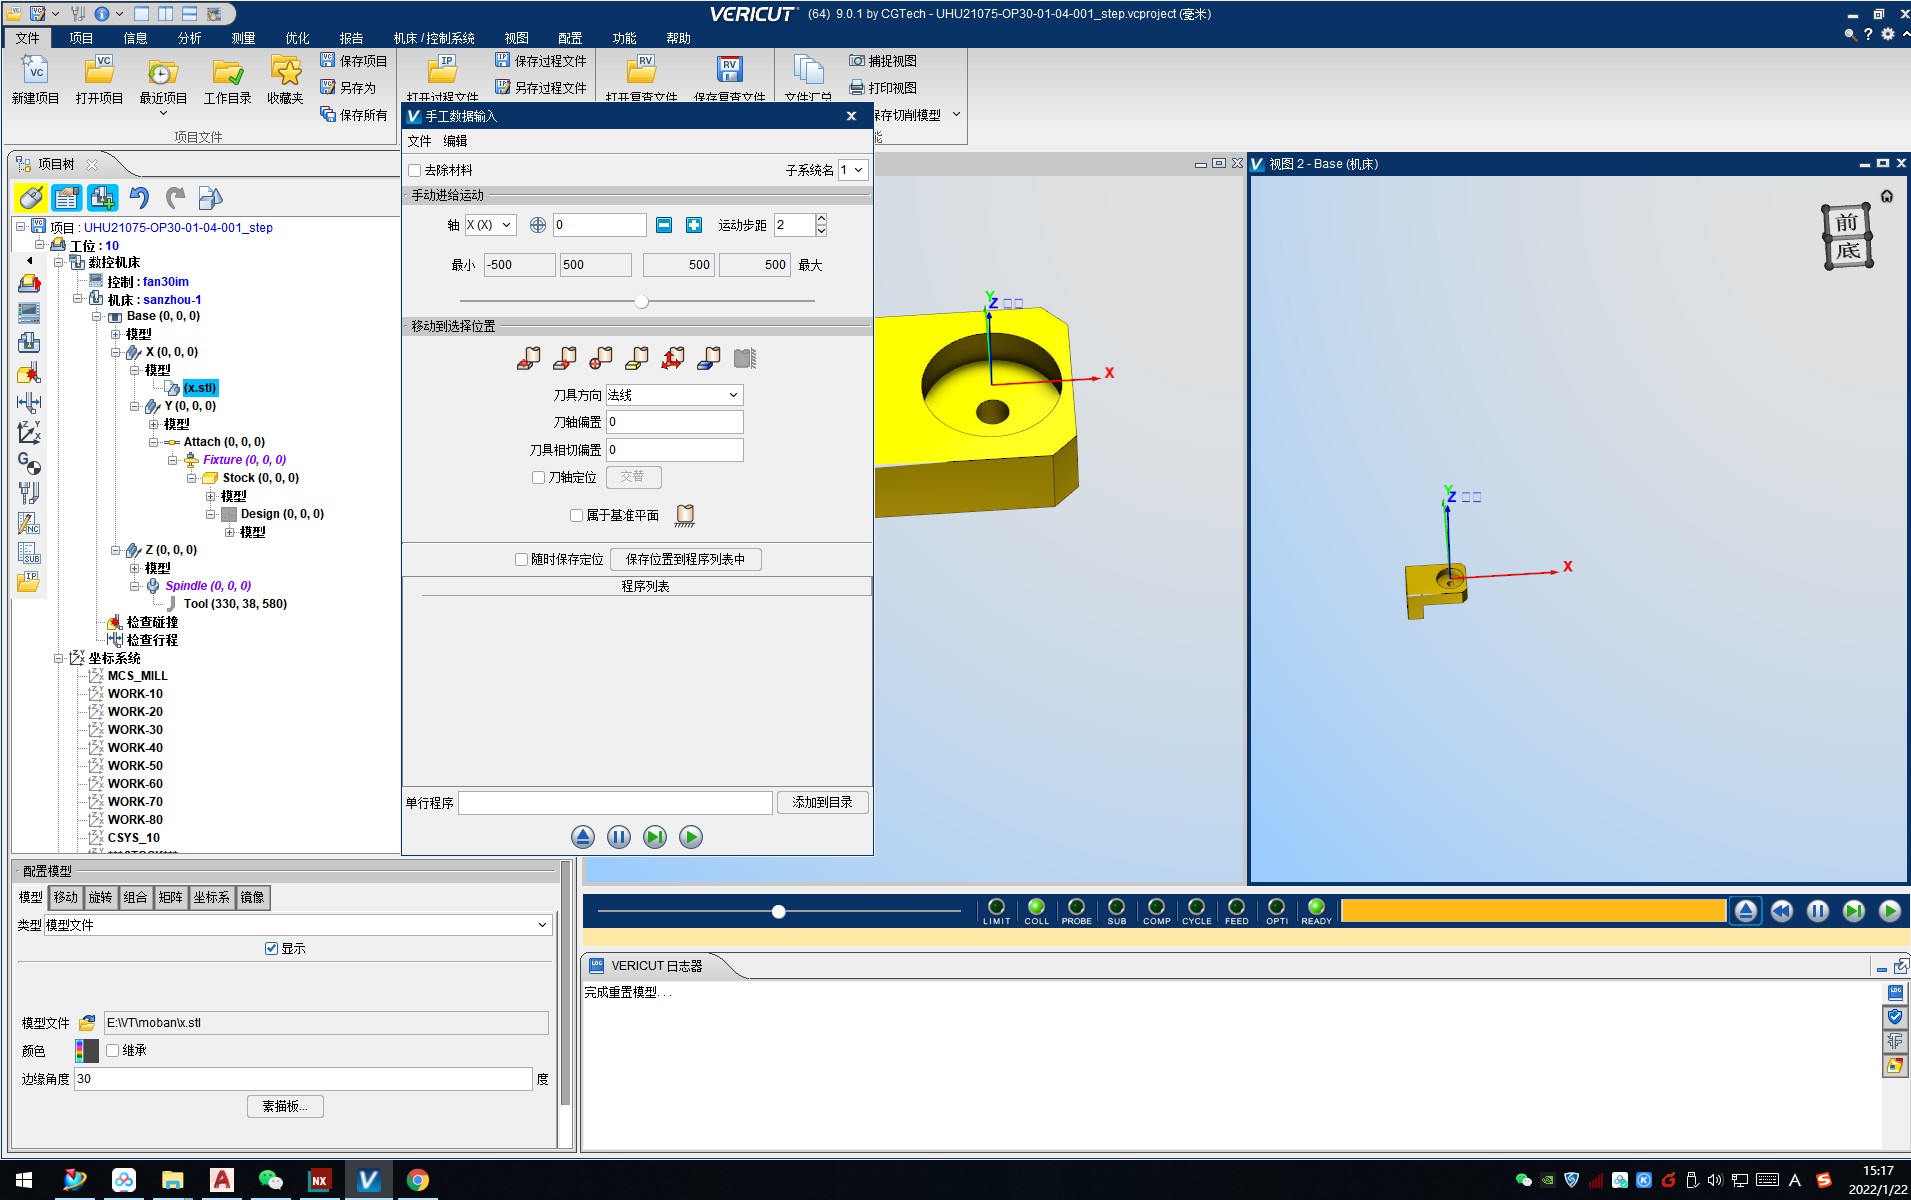The image size is (1911, 1200).
Task: Click the model color swatch
Action: (87, 1050)
